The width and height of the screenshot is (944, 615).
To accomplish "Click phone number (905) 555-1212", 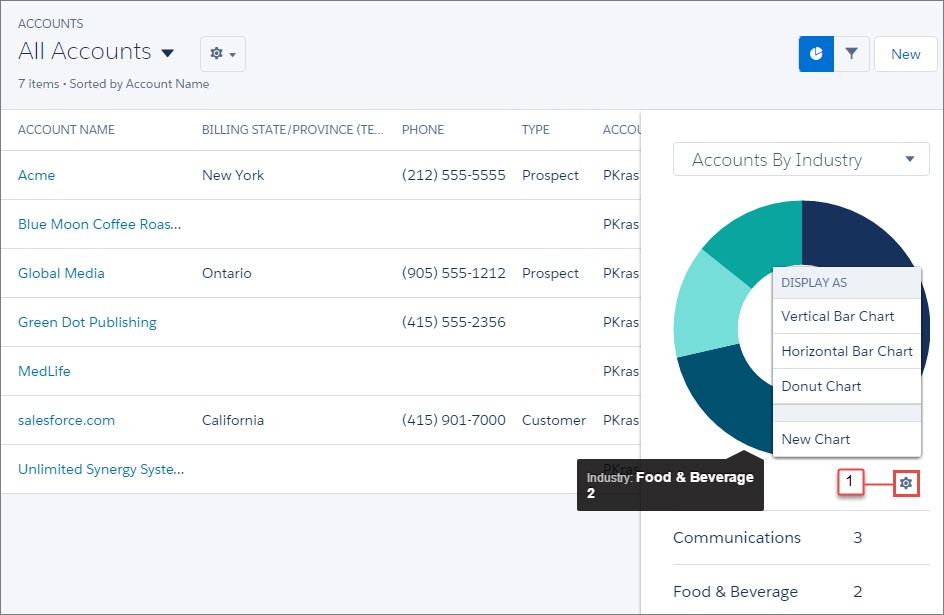I will pyautogui.click(x=453, y=273).
